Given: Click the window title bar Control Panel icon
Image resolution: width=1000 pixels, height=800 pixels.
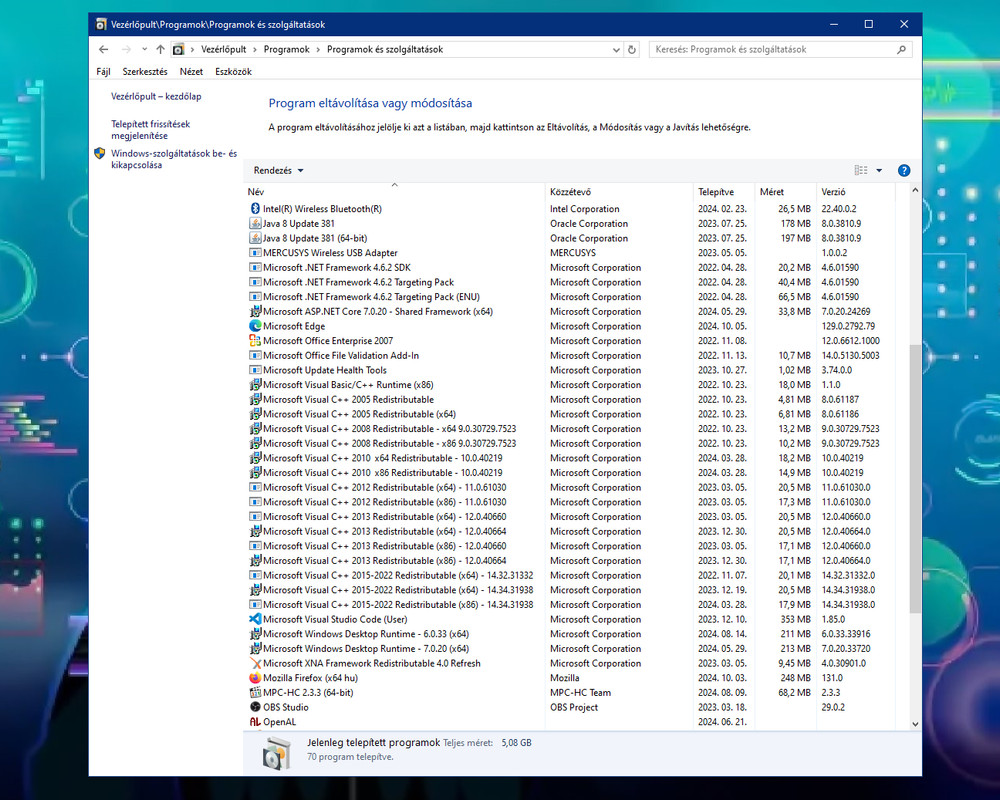Looking at the screenshot, I should click(x=101, y=24).
